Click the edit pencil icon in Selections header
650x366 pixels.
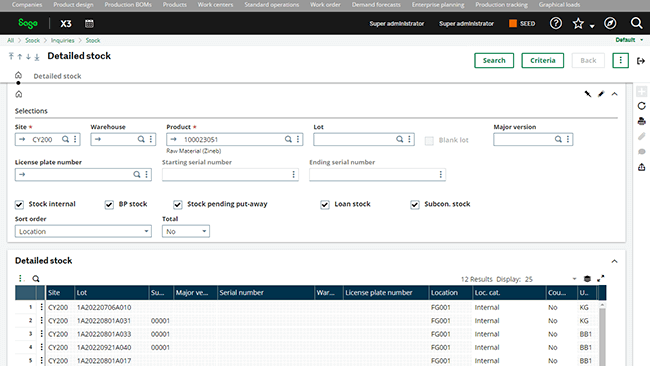tap(601, 94)
